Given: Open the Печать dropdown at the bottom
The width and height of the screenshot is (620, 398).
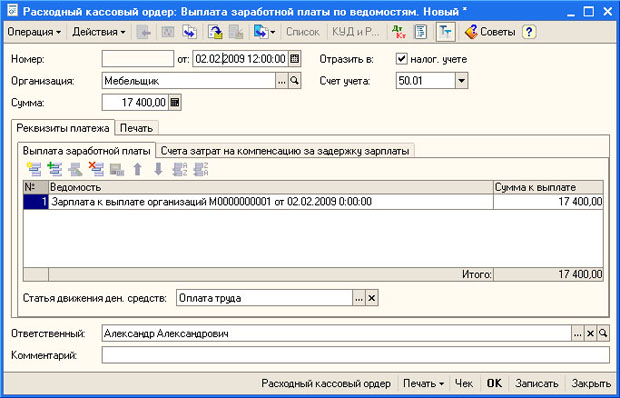Looking at the screenshot, I should 423,383.
